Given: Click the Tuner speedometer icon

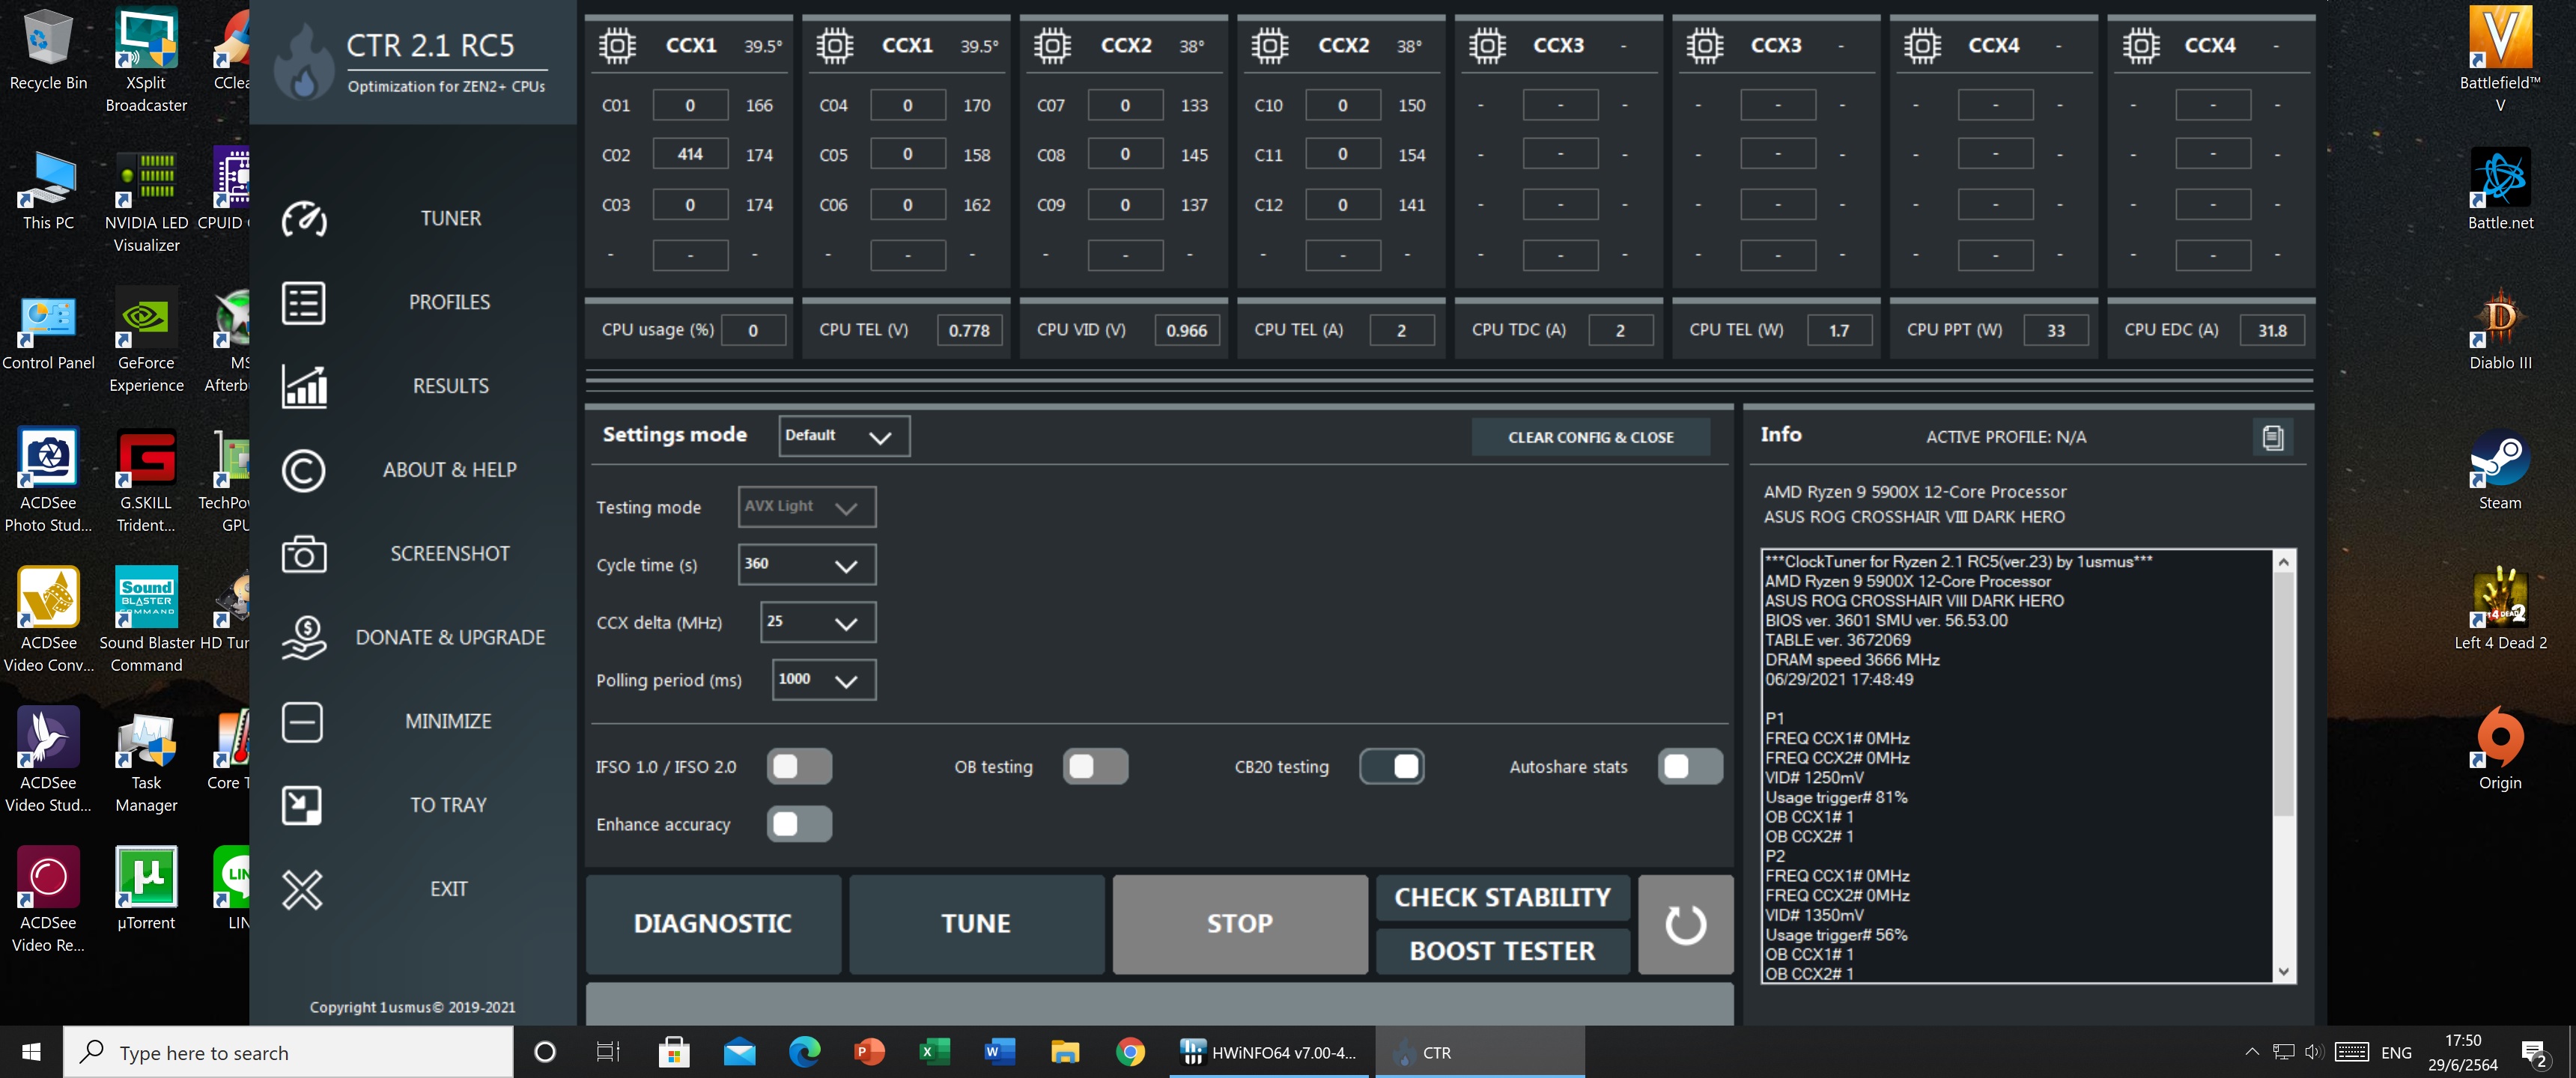Looking at the screenshot, I should point(304,219).
